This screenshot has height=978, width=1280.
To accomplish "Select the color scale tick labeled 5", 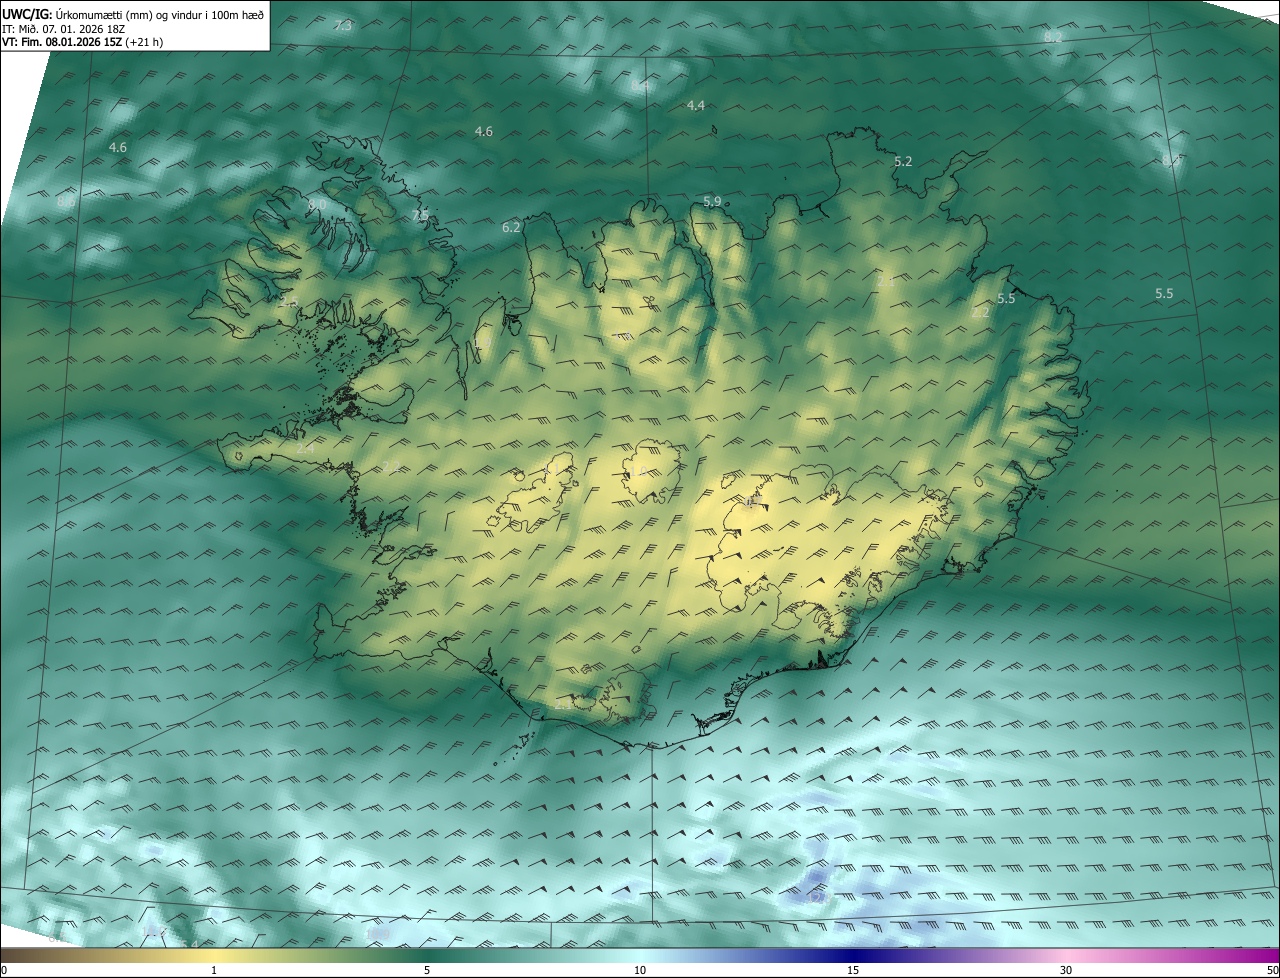I will point(427,971).
